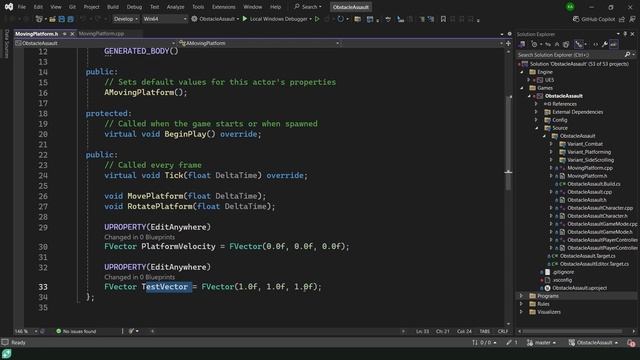Open the Debug menu
Image resolution: width=640 pixels, height=360 pixels.
(x=134, y=7)
